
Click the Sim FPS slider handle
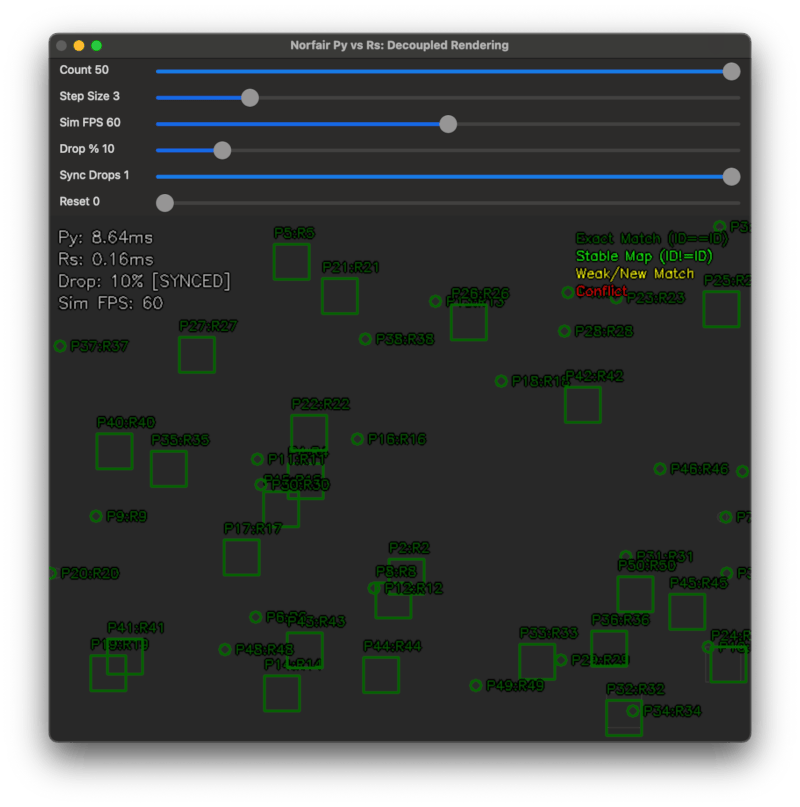[448, 124]
